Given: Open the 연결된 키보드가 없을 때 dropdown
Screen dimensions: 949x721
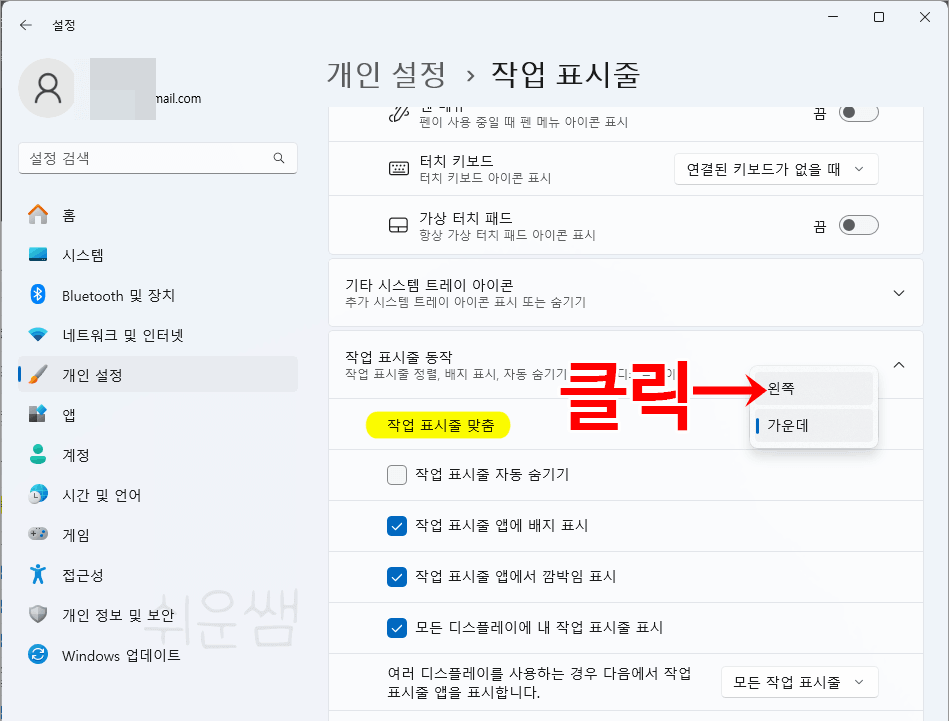Looking at the screenshot, I should pos(776,169).
